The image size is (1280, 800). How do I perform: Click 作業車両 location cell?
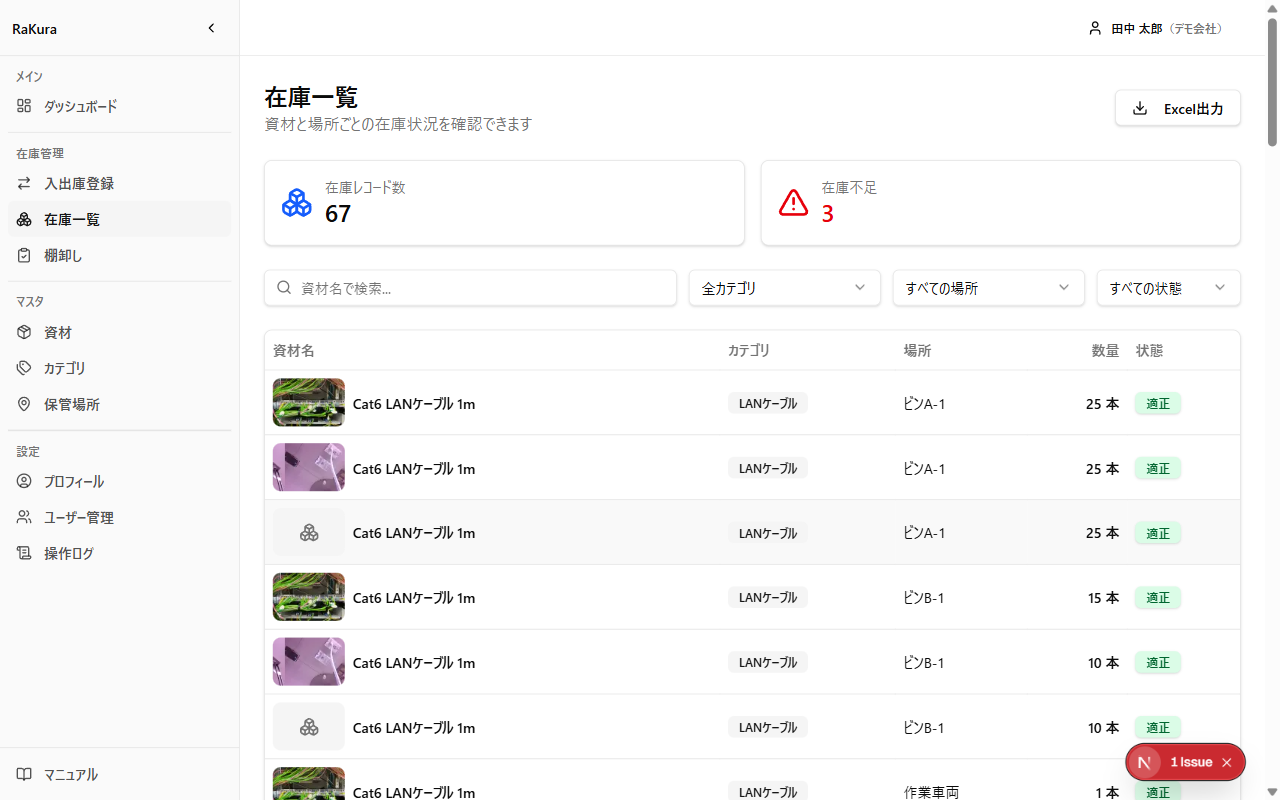click(x=931, y=792)
